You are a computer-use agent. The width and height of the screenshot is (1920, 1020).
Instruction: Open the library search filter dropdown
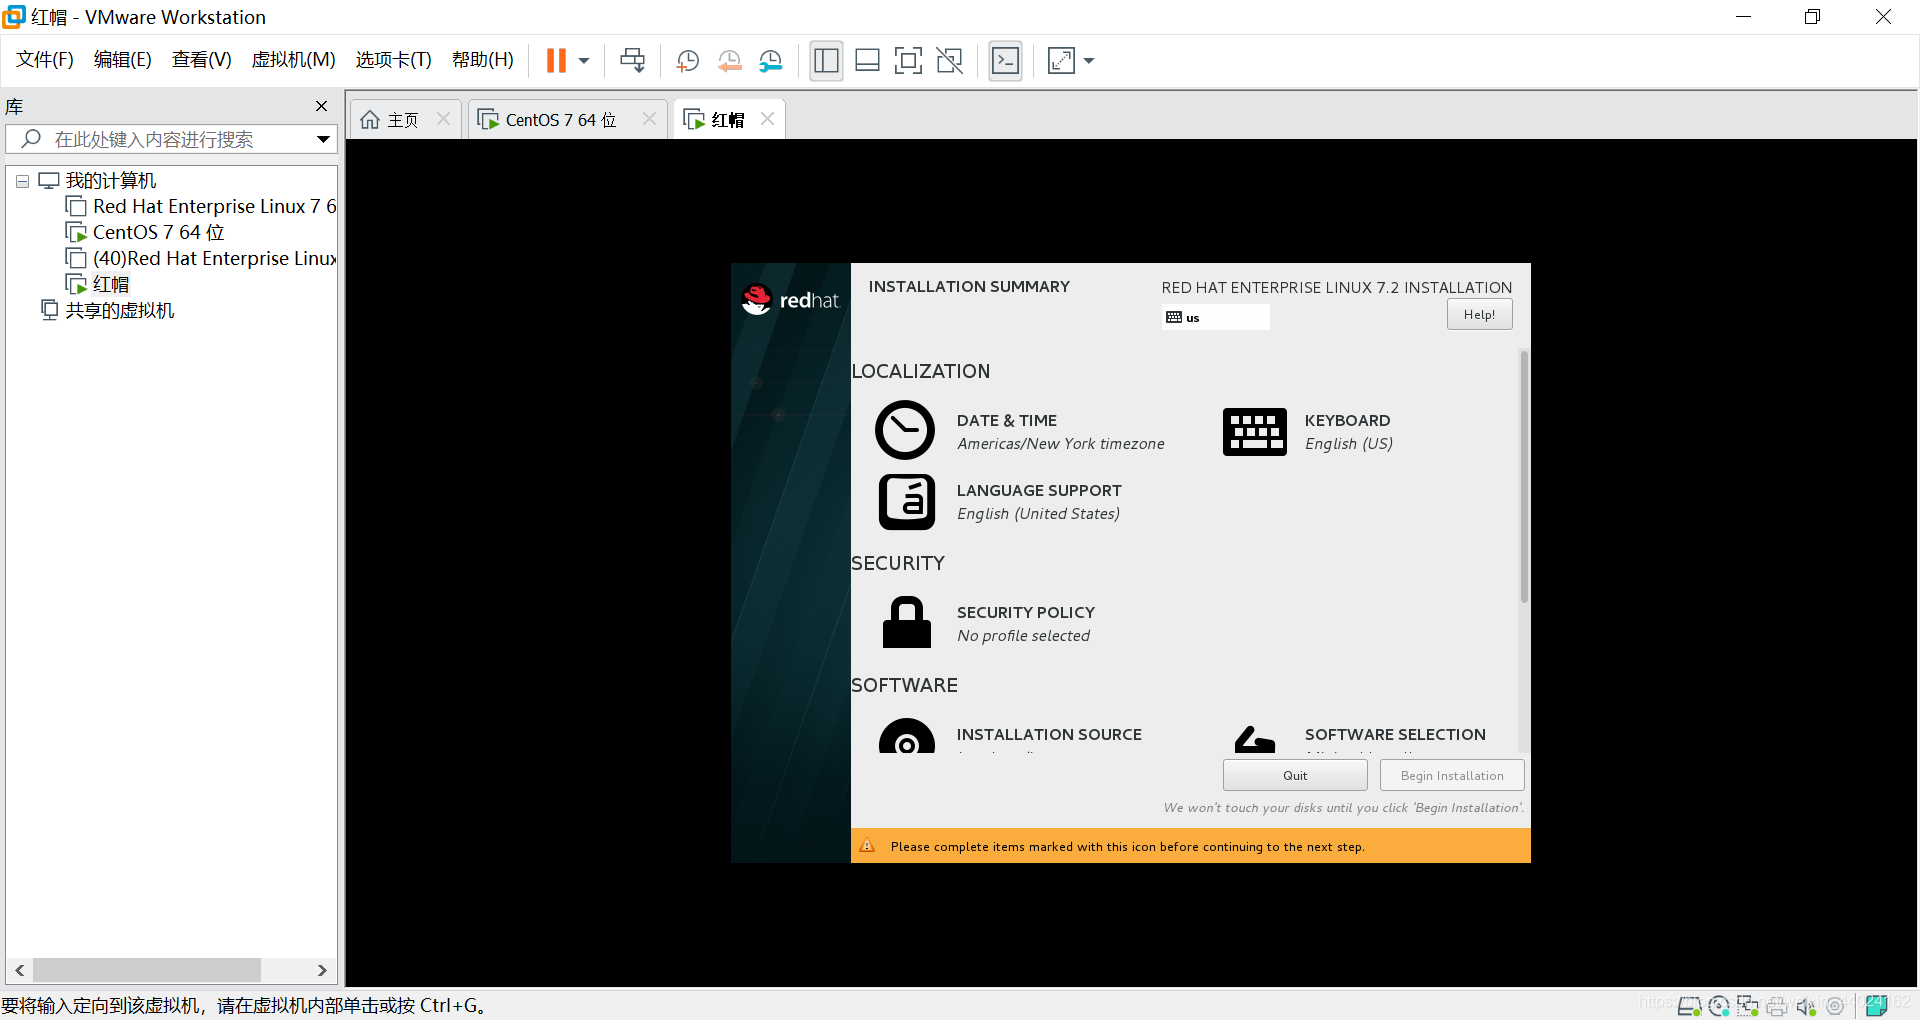click(x=323, y=139)
